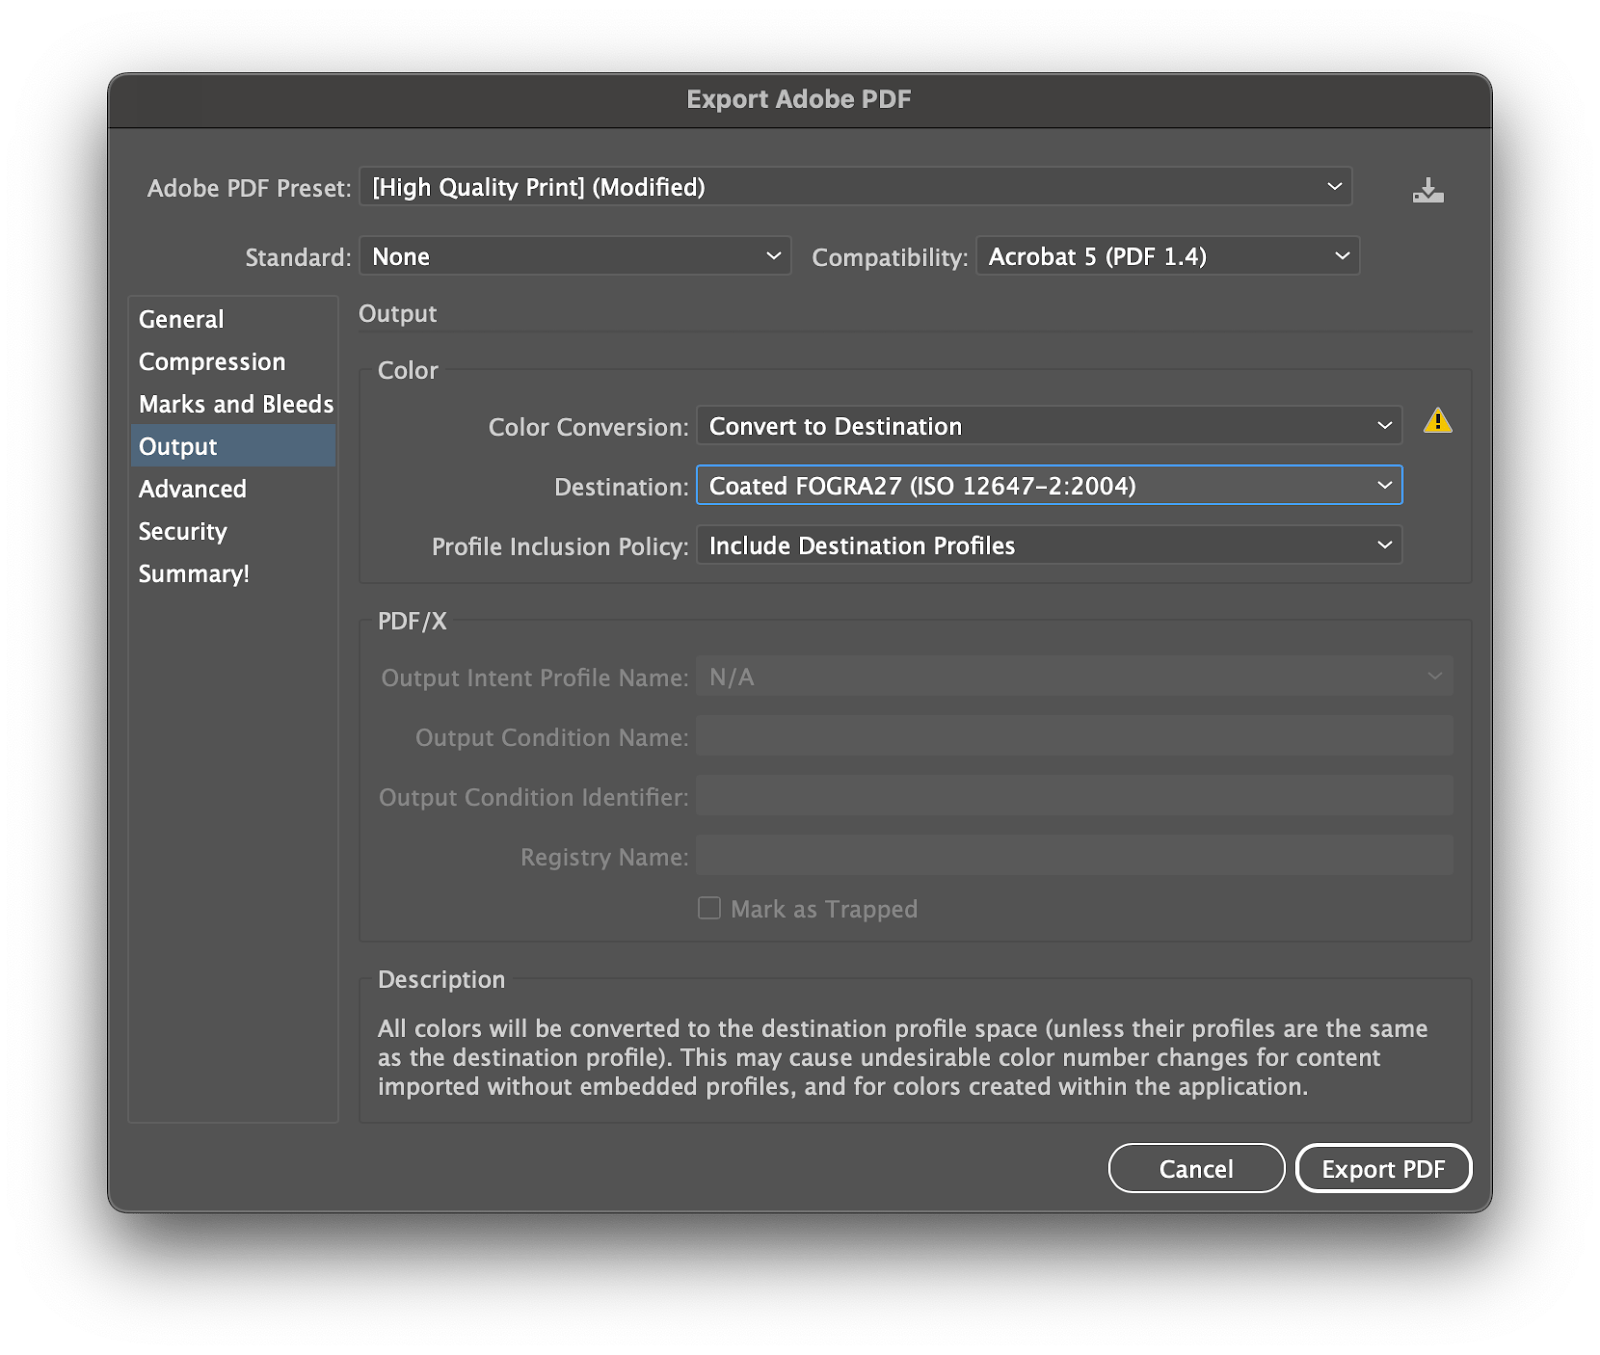Open the Summary! panel
Image resolution: width=1600 pixels, height=1355 pixels.
[x=233, y=574]
